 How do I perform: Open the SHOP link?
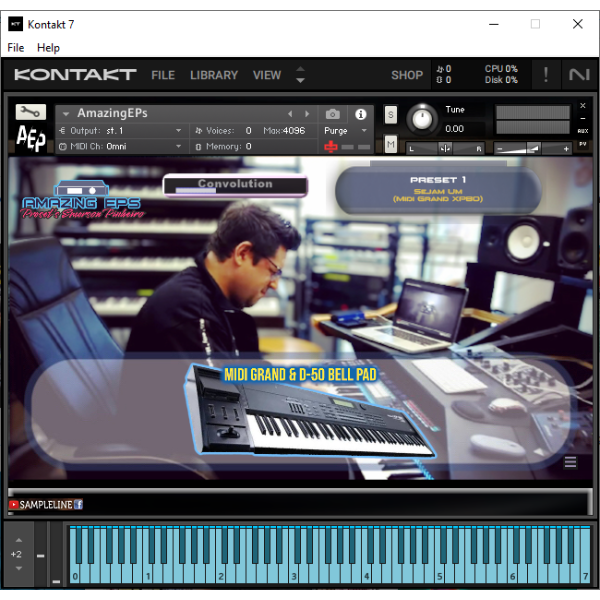coord(407,75)
